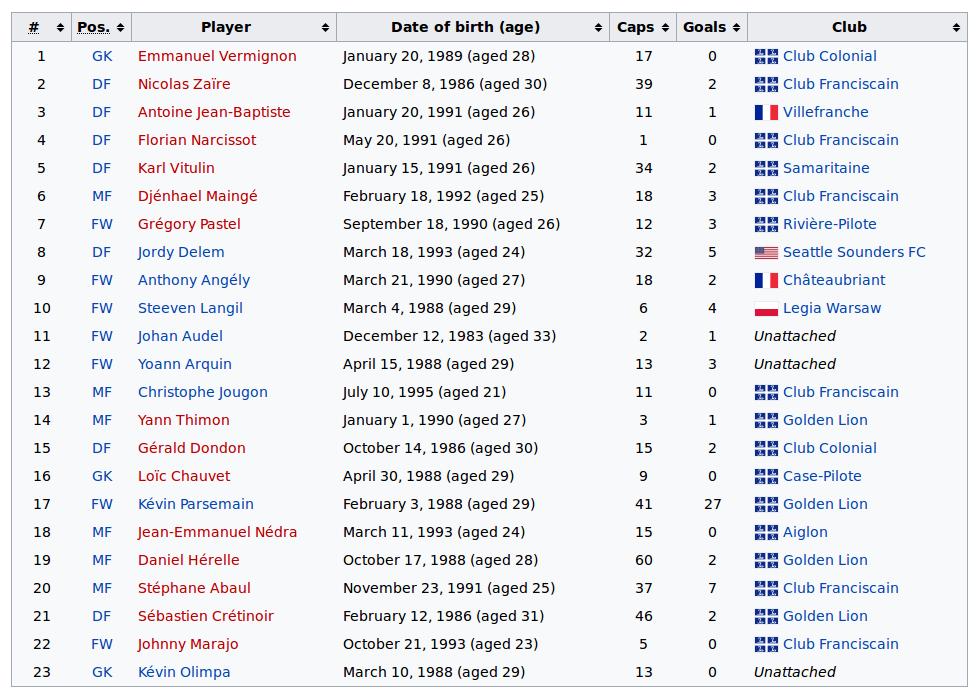Click the Poland flag icon beside Legia Warsaw
This screenshot has width=976, height=693.
[766, 308]
